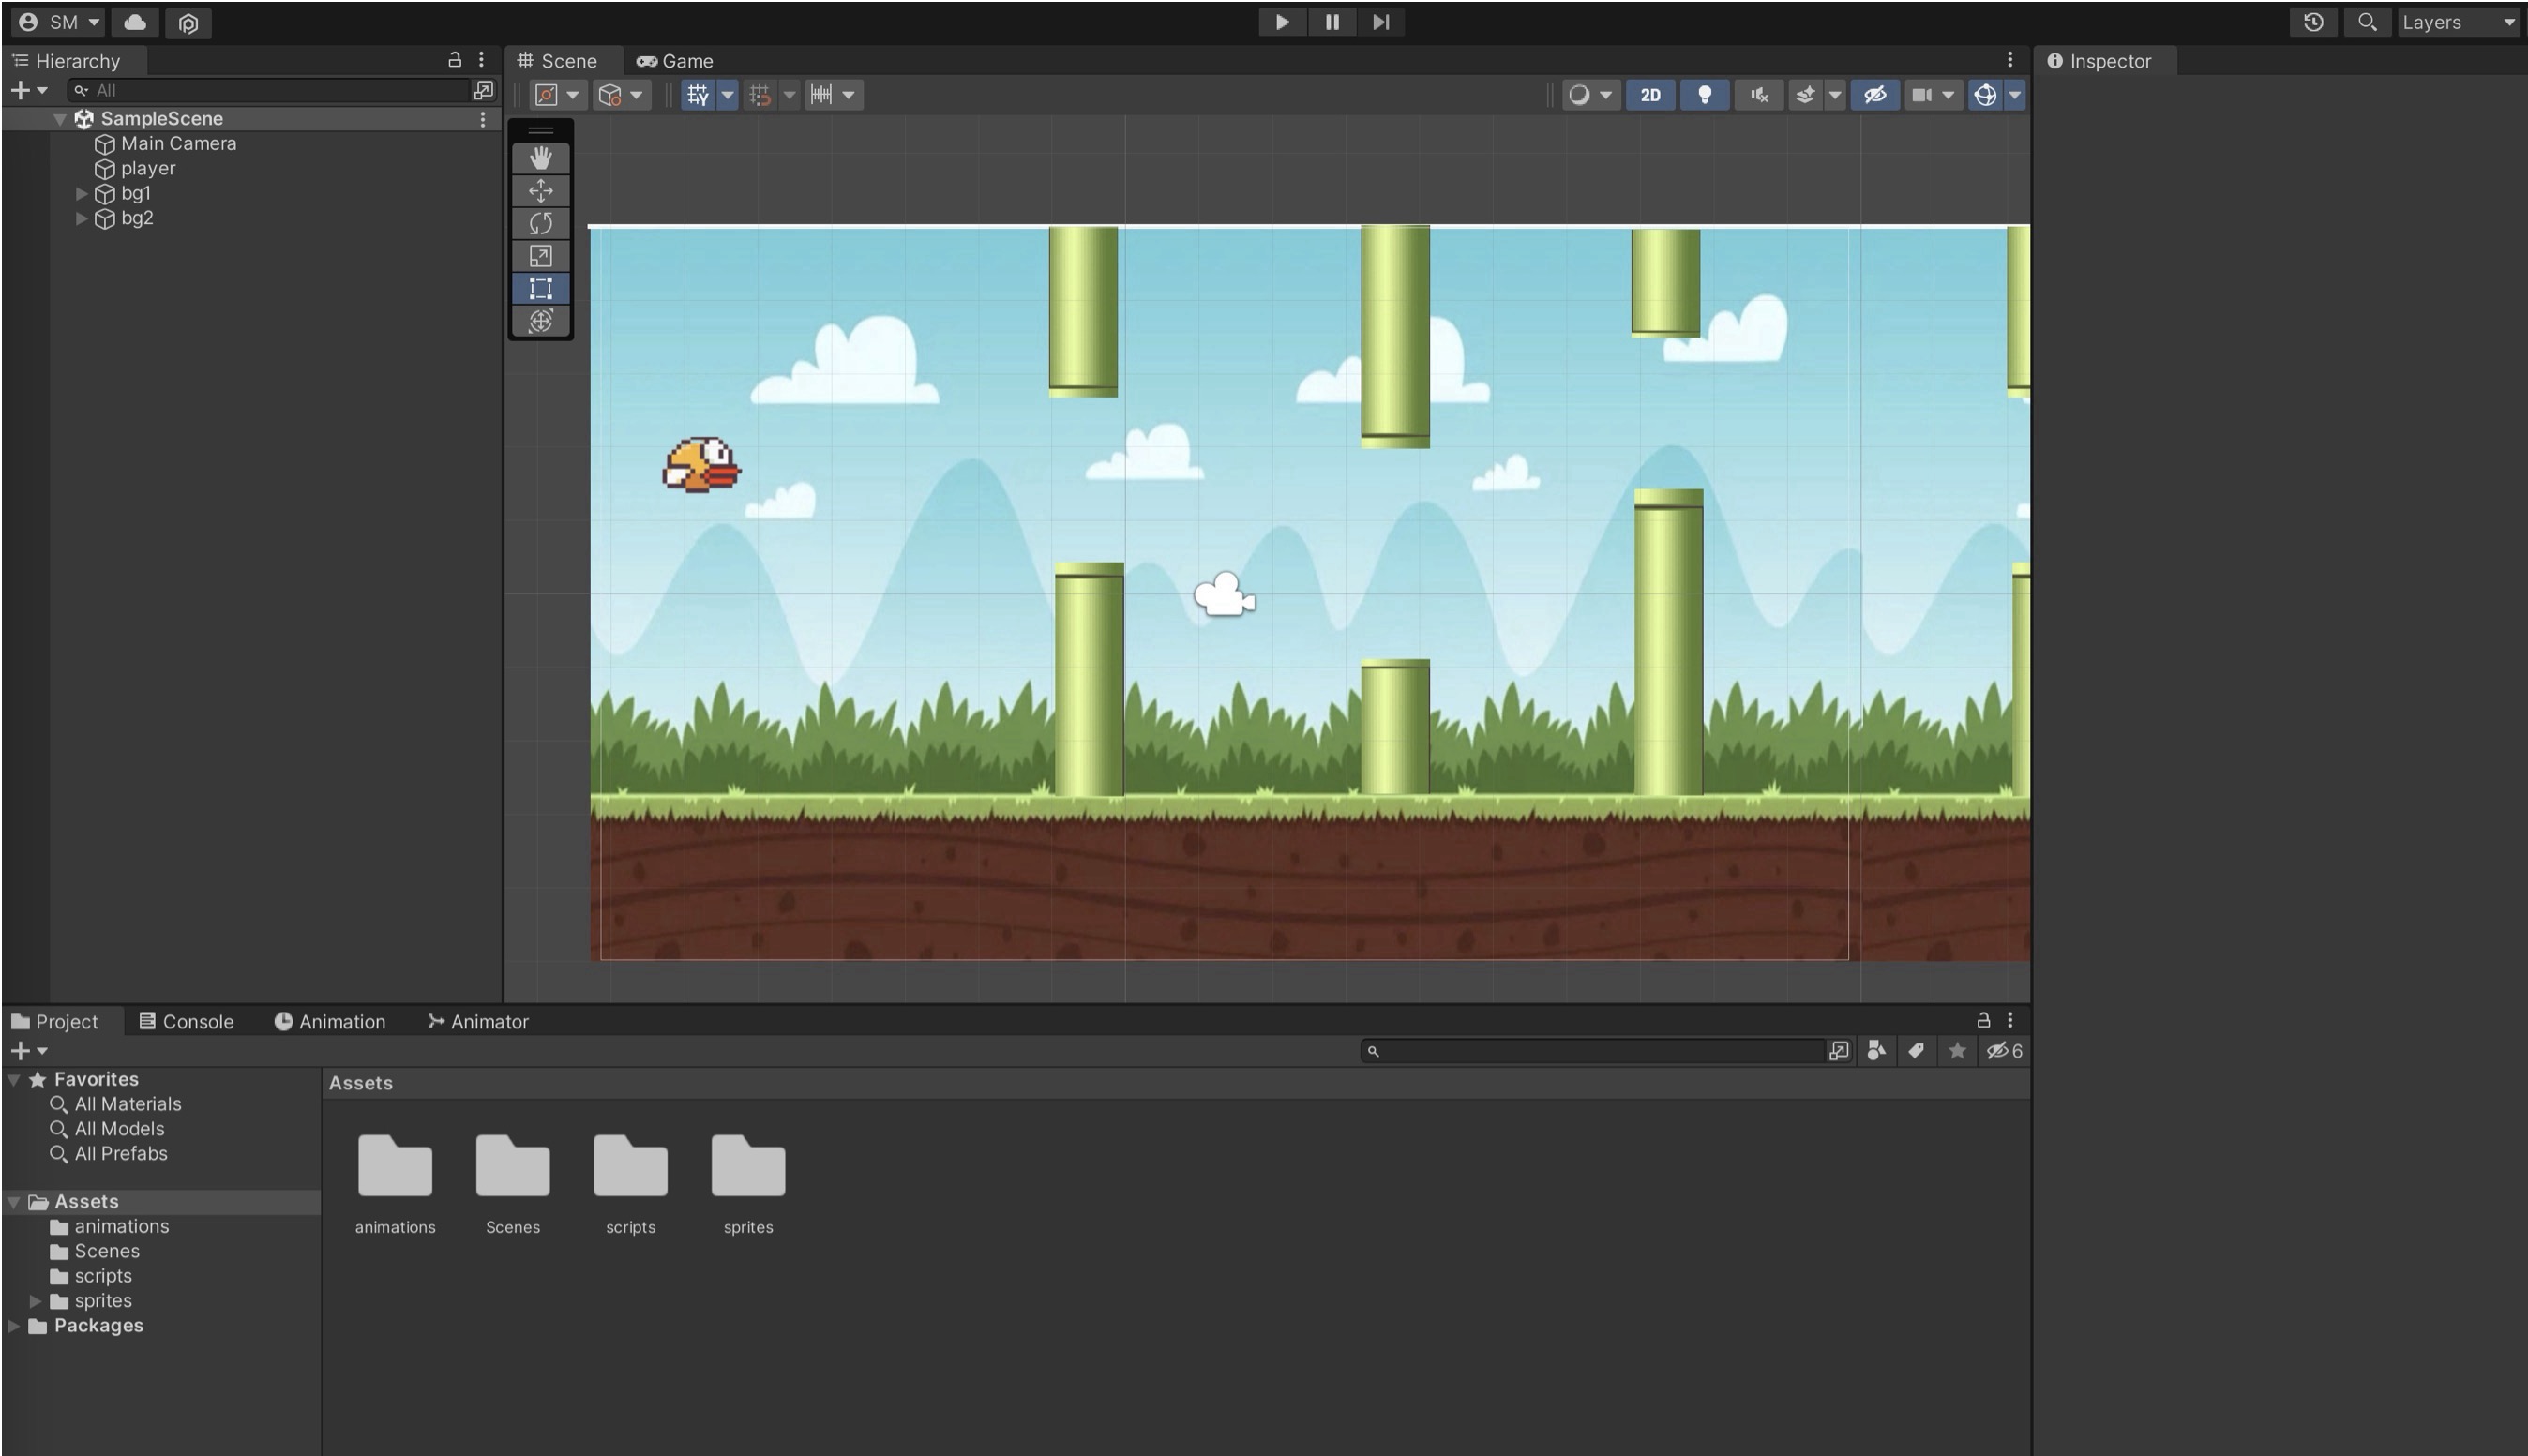Screen dimensions: 2528x1456
Task: Click Search by Type icon
Action: [1876, 1051]
